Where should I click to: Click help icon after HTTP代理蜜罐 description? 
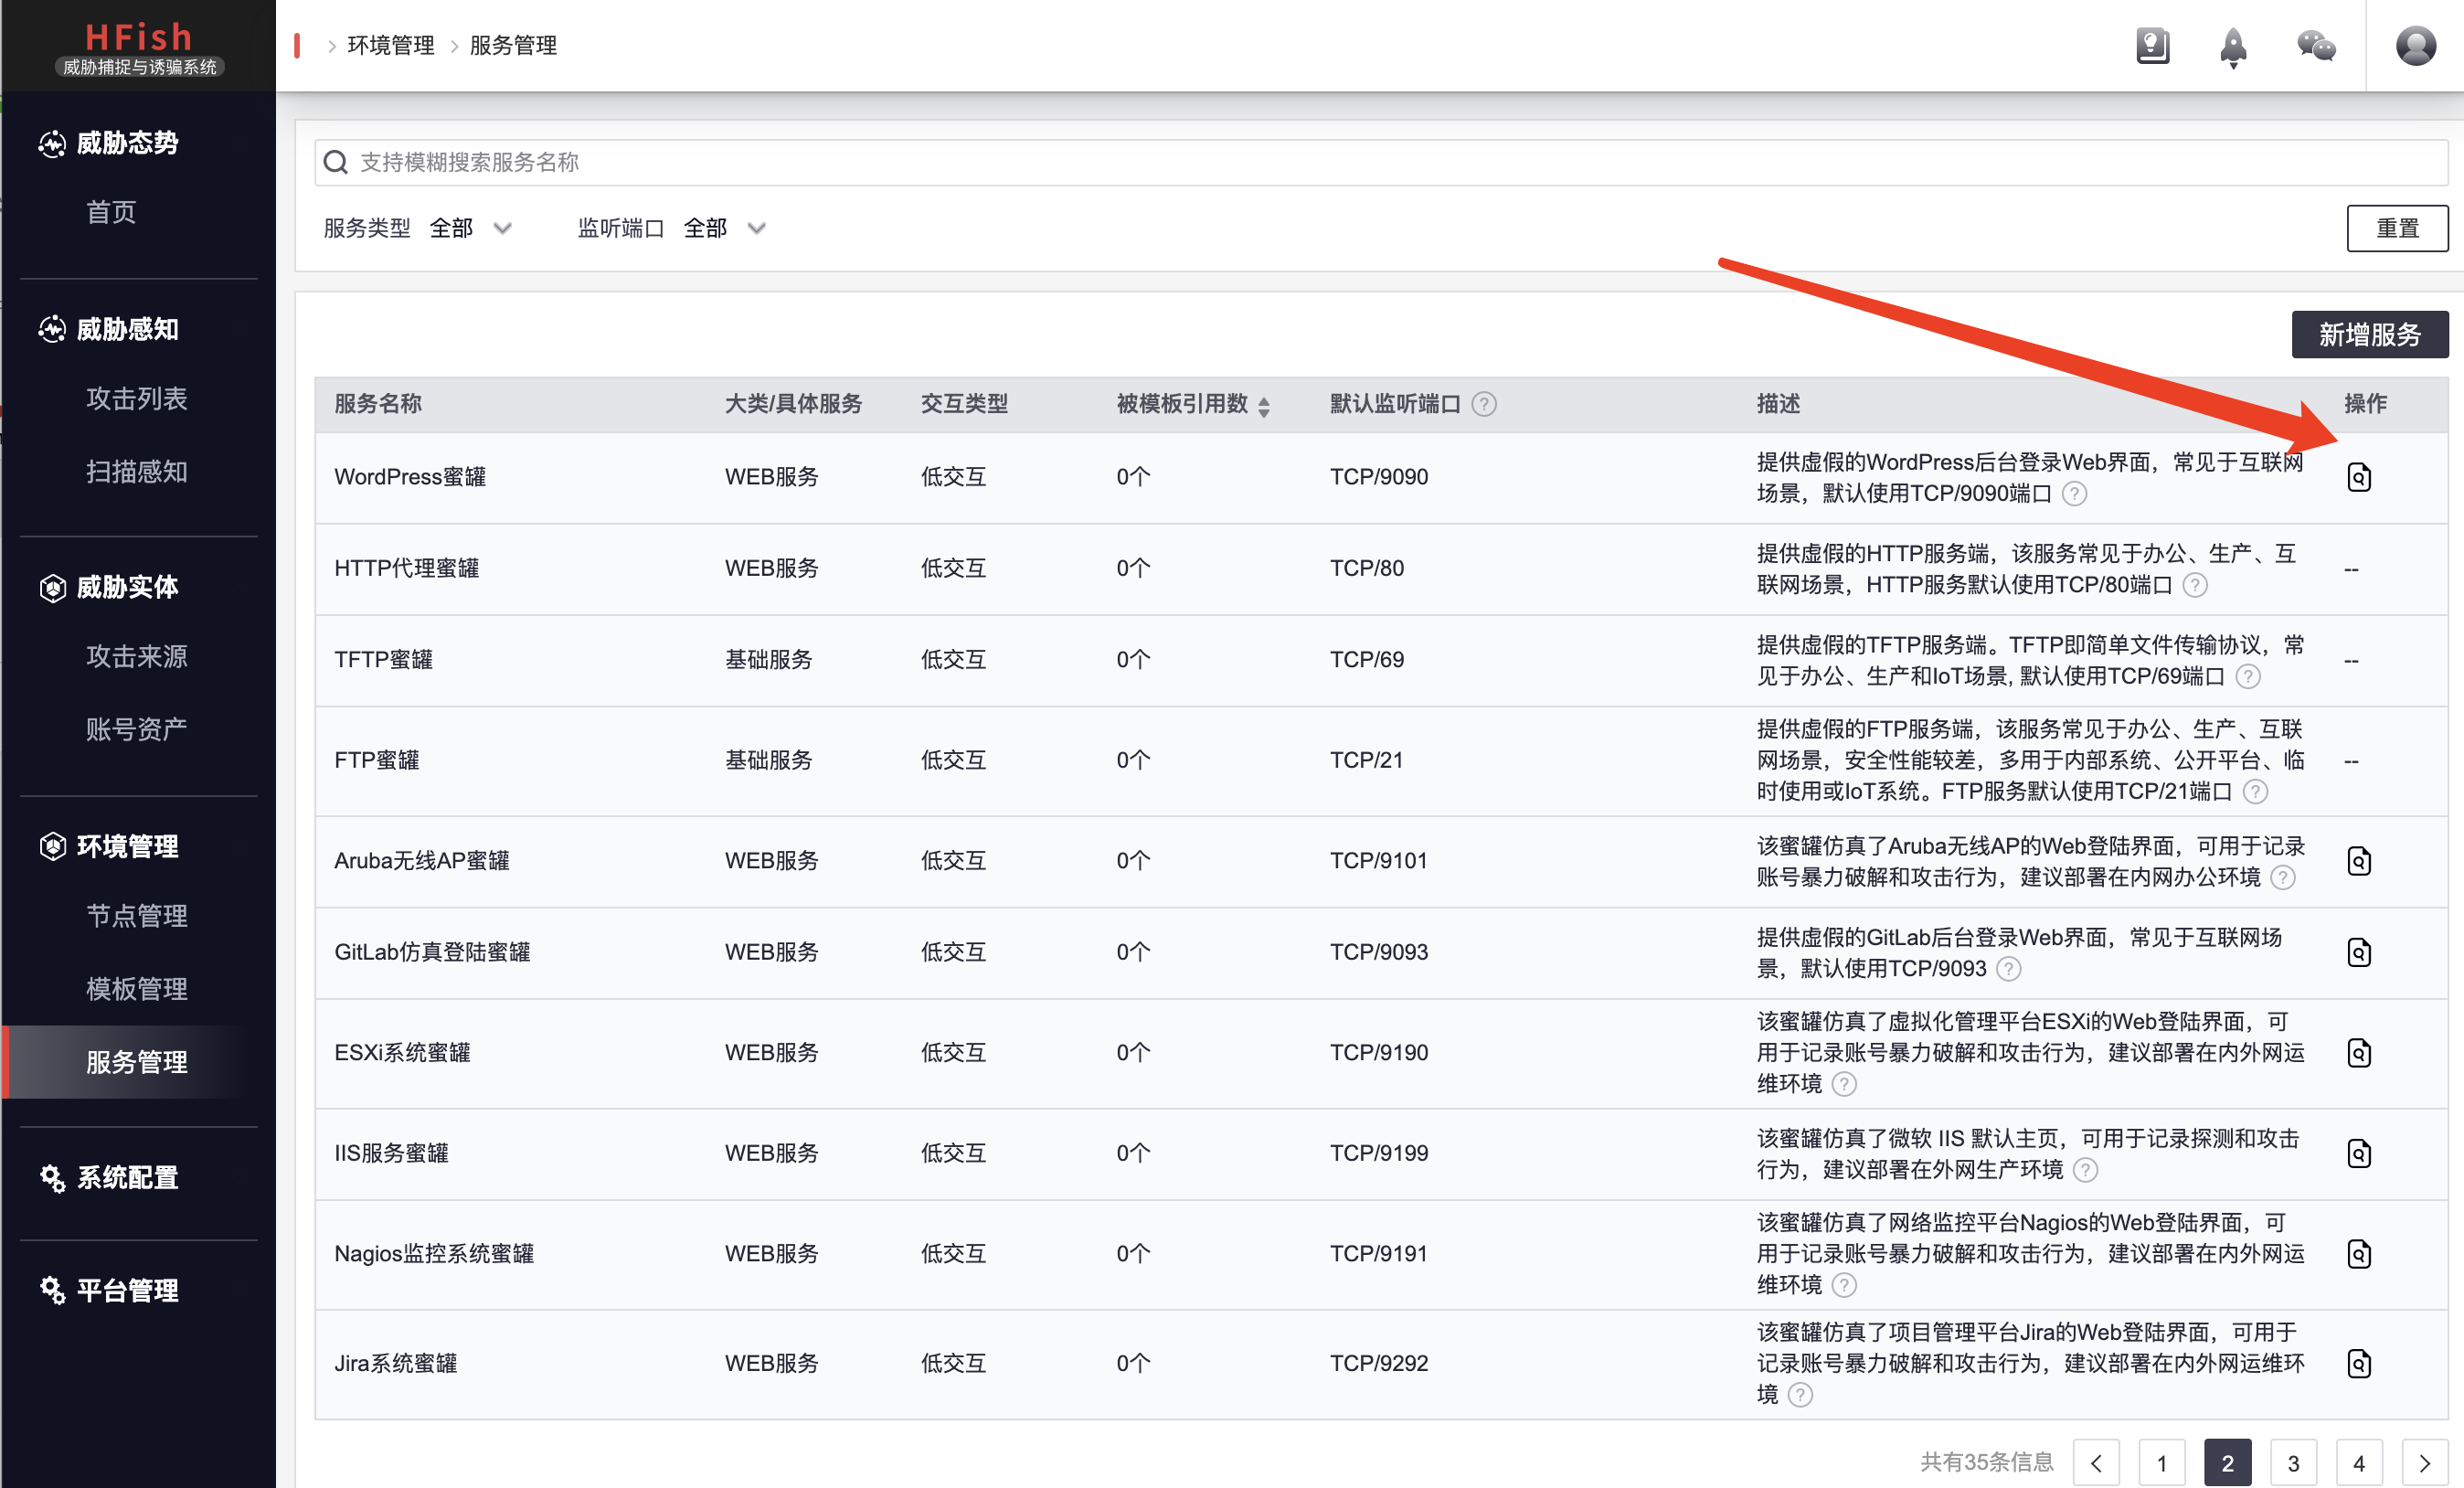click(x=2194, y=585)
